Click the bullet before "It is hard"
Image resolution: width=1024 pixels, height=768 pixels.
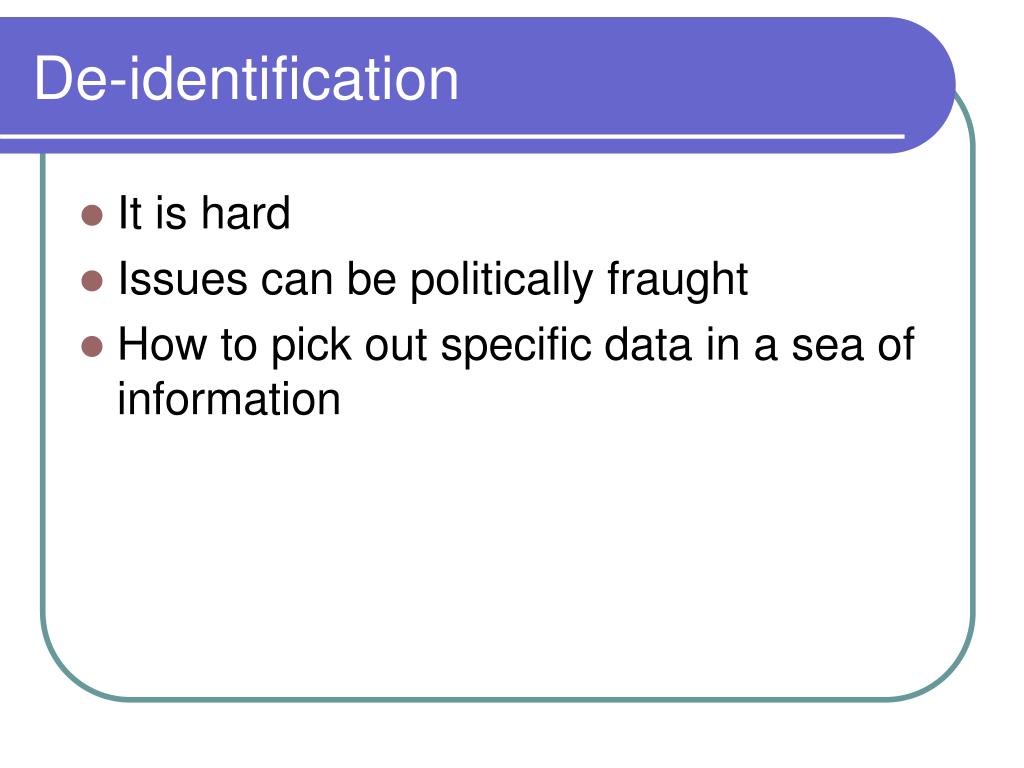(x=92, y=215)
